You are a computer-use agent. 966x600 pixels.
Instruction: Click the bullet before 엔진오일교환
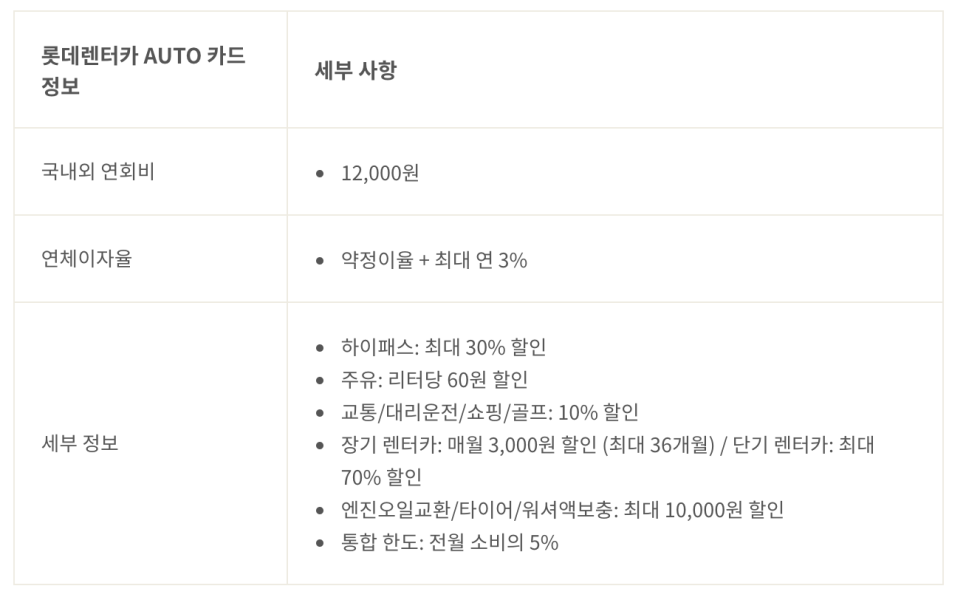(320, 511)
